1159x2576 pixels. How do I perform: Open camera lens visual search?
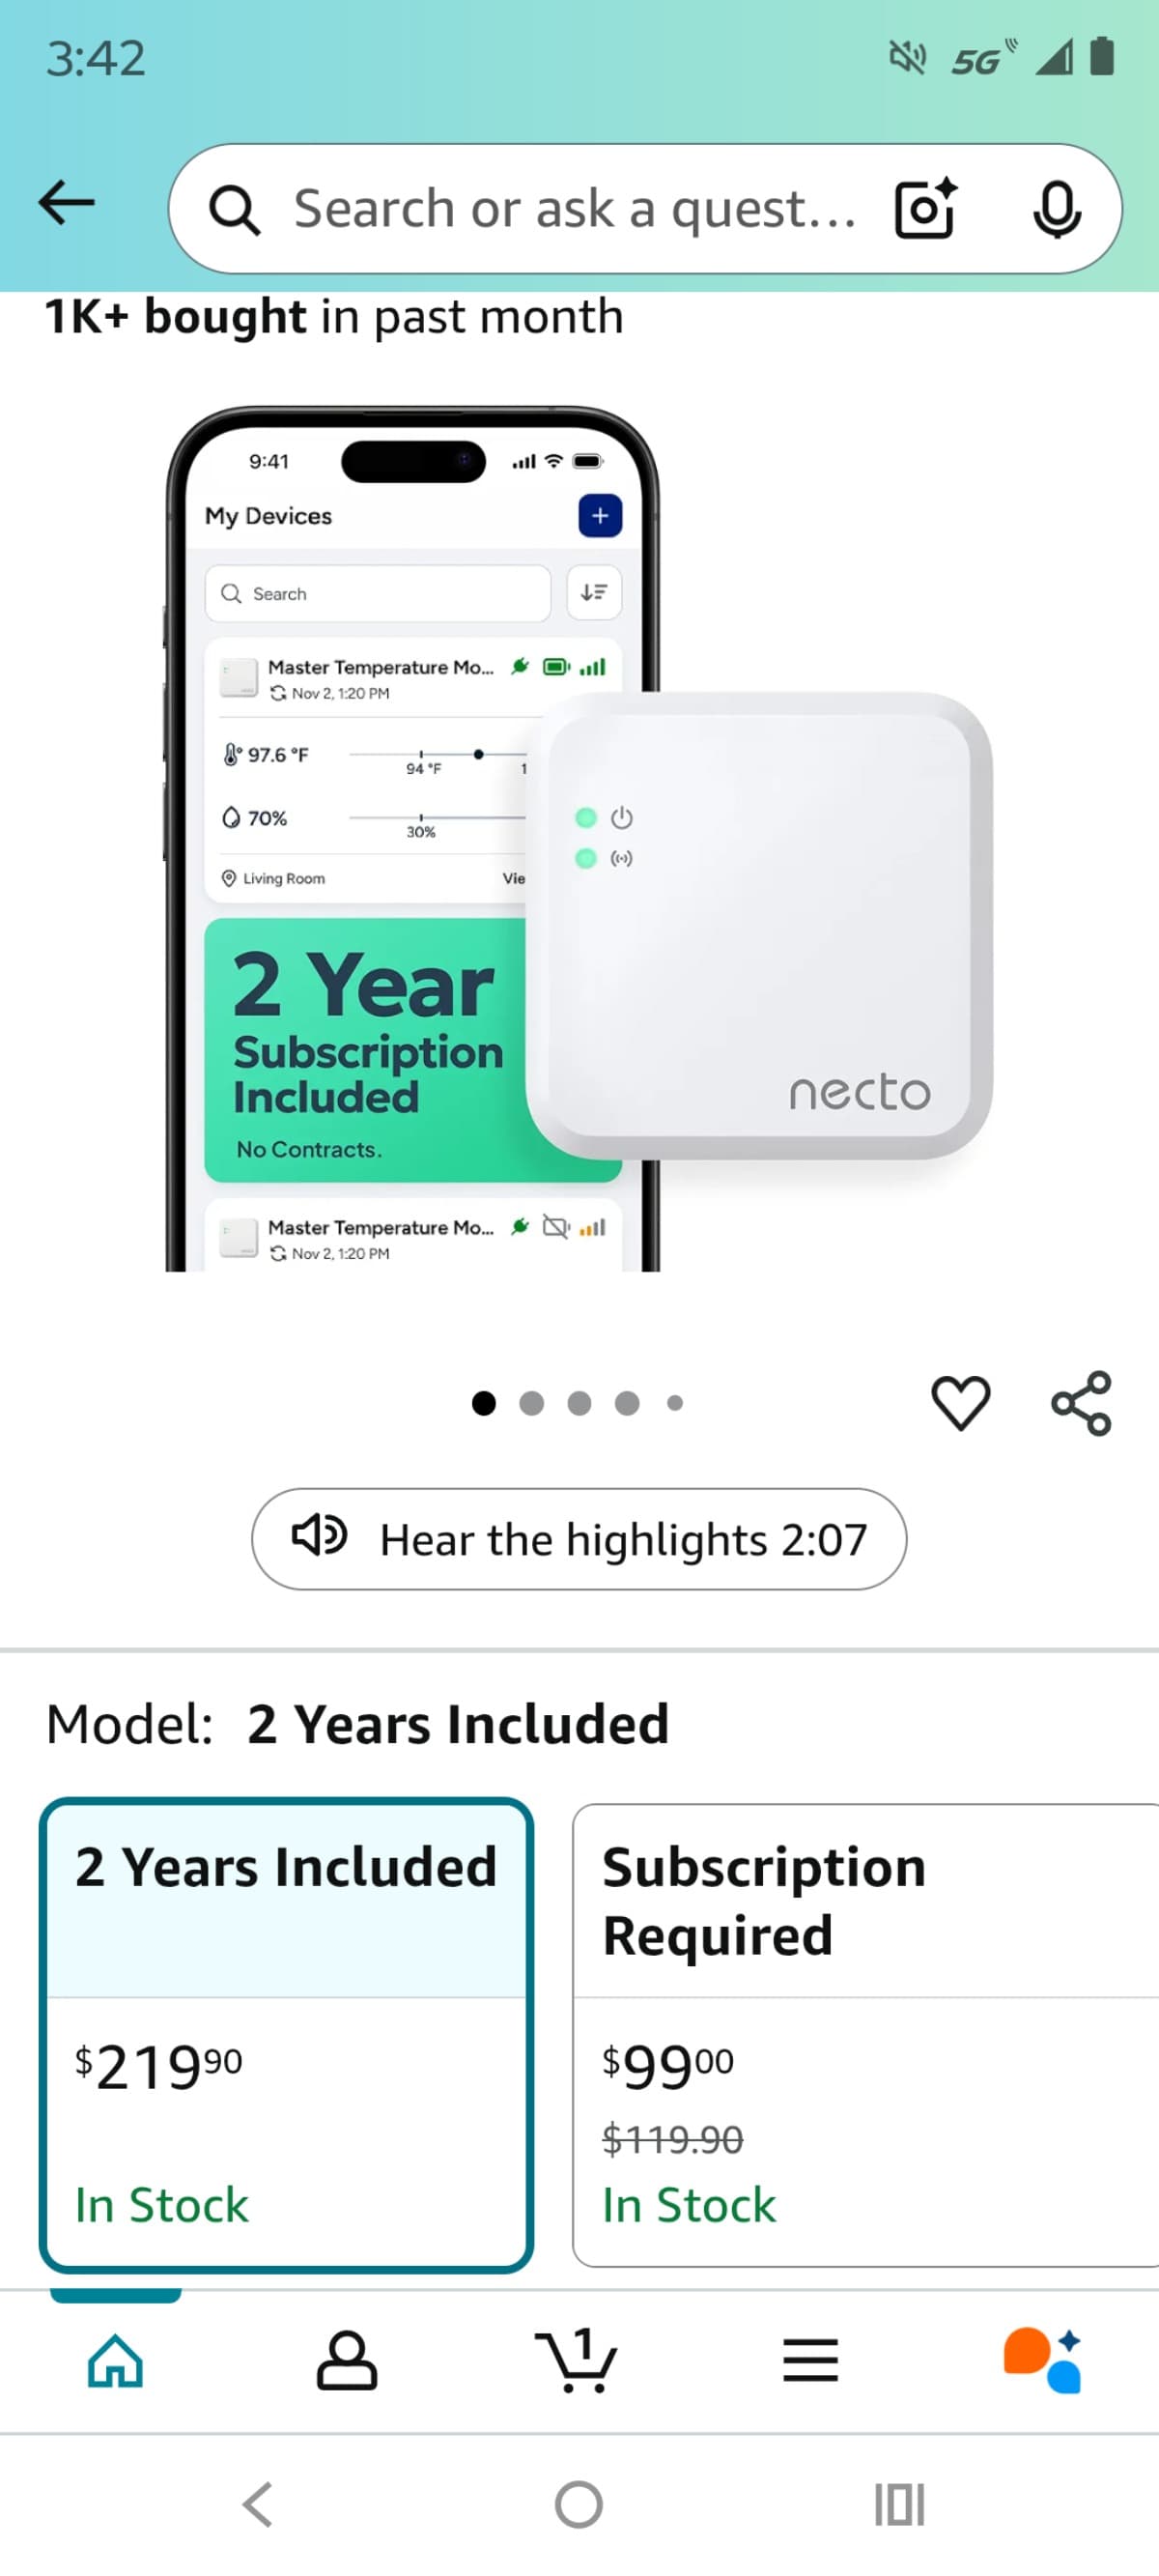pos(925,209)
